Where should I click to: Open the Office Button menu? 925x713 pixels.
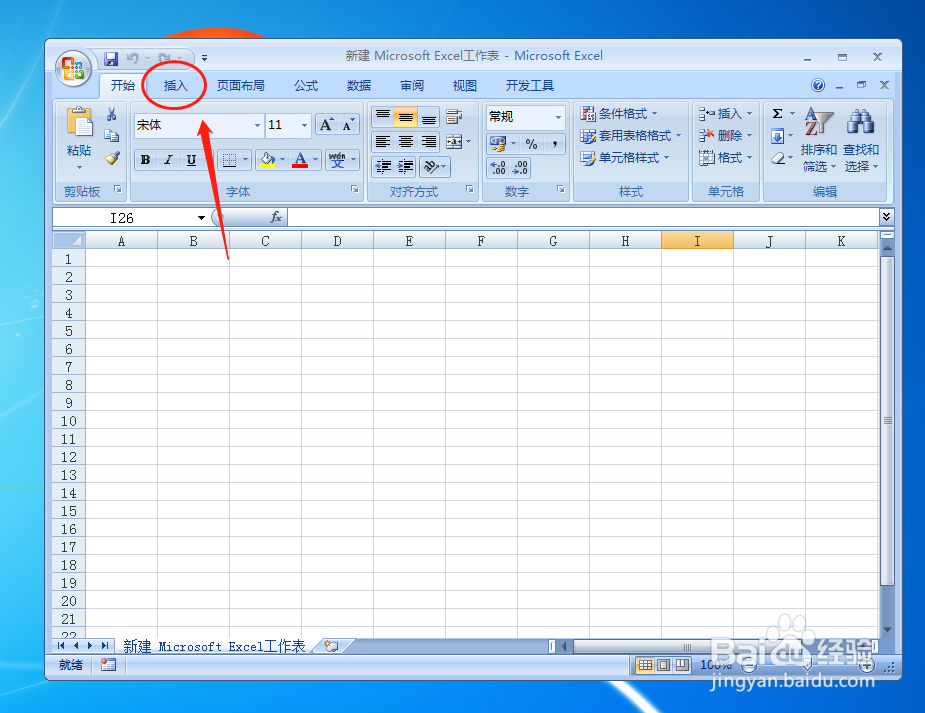tap(73, 68)
